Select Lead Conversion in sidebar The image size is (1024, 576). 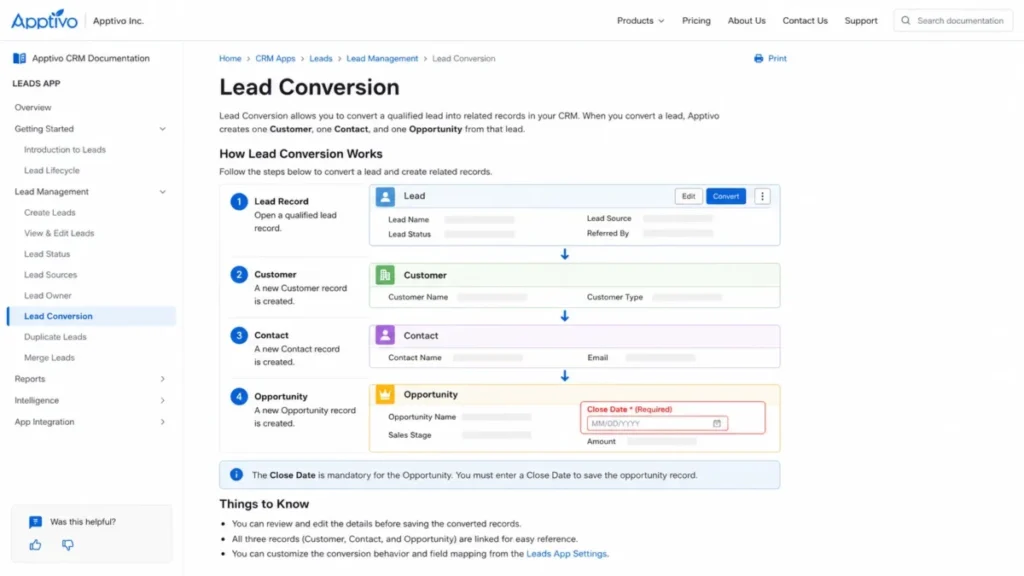click(x=91, y=316)
